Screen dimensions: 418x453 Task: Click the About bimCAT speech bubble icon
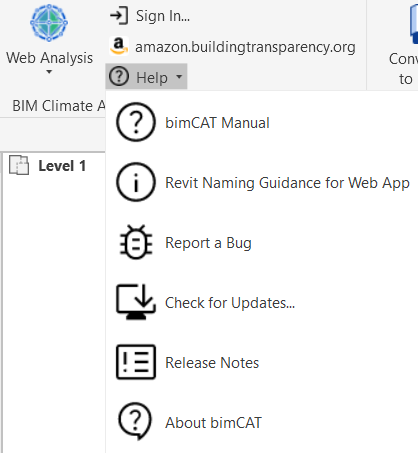[135, 421]
